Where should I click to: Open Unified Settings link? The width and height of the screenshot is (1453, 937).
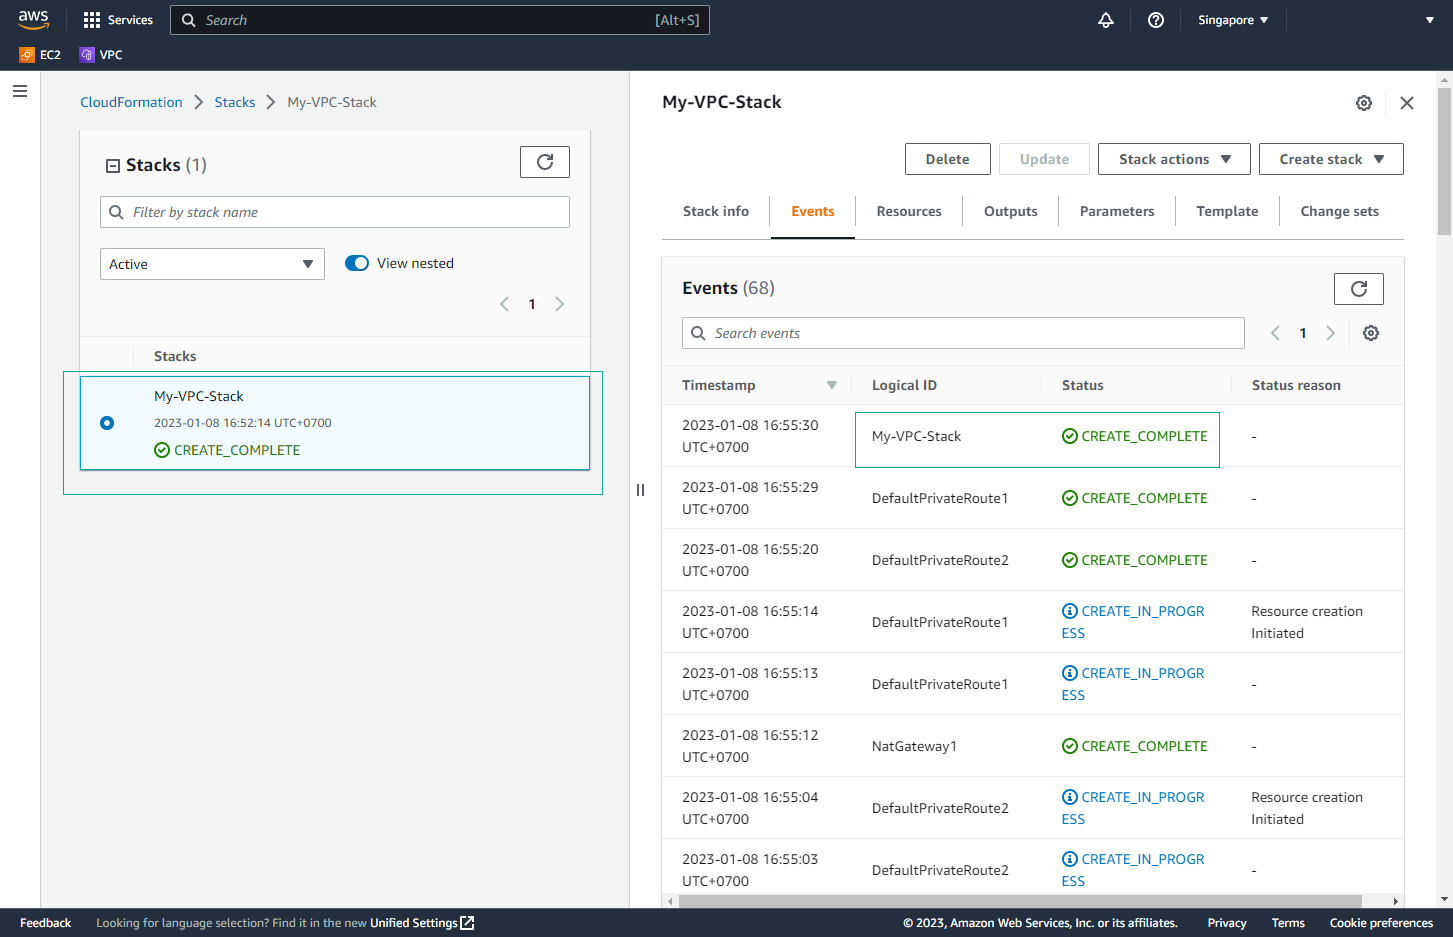click(422, 923)
